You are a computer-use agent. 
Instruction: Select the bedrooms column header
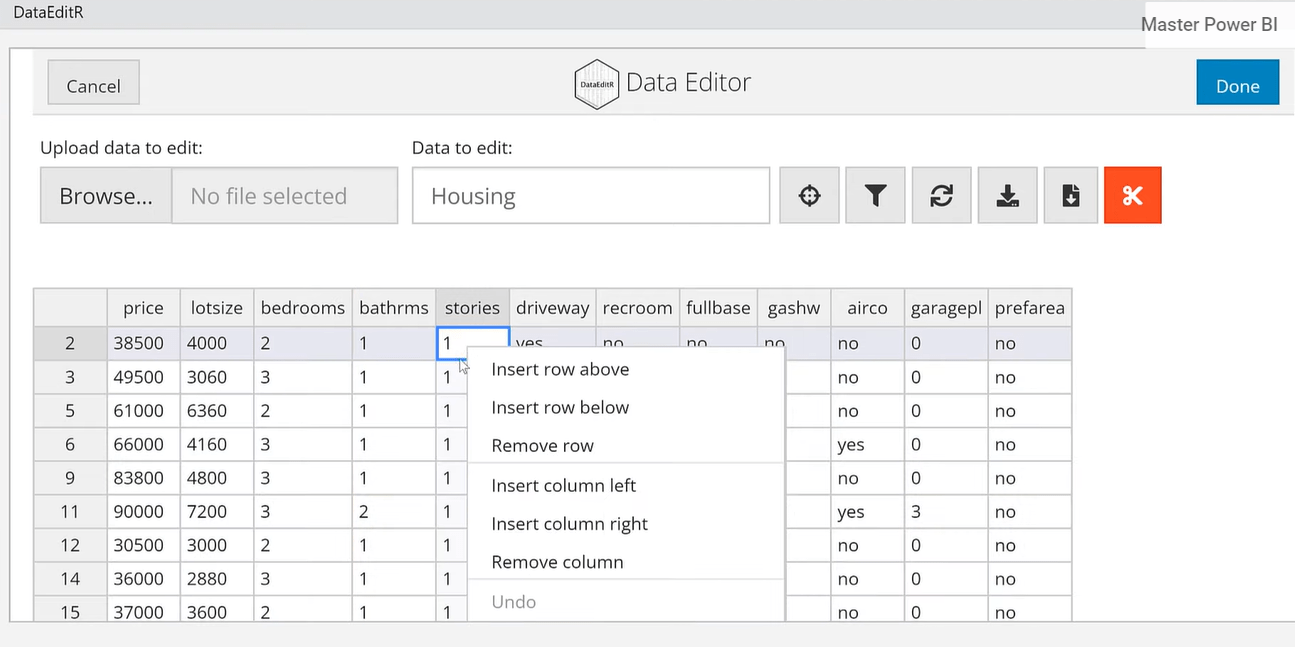coord(303,307)
